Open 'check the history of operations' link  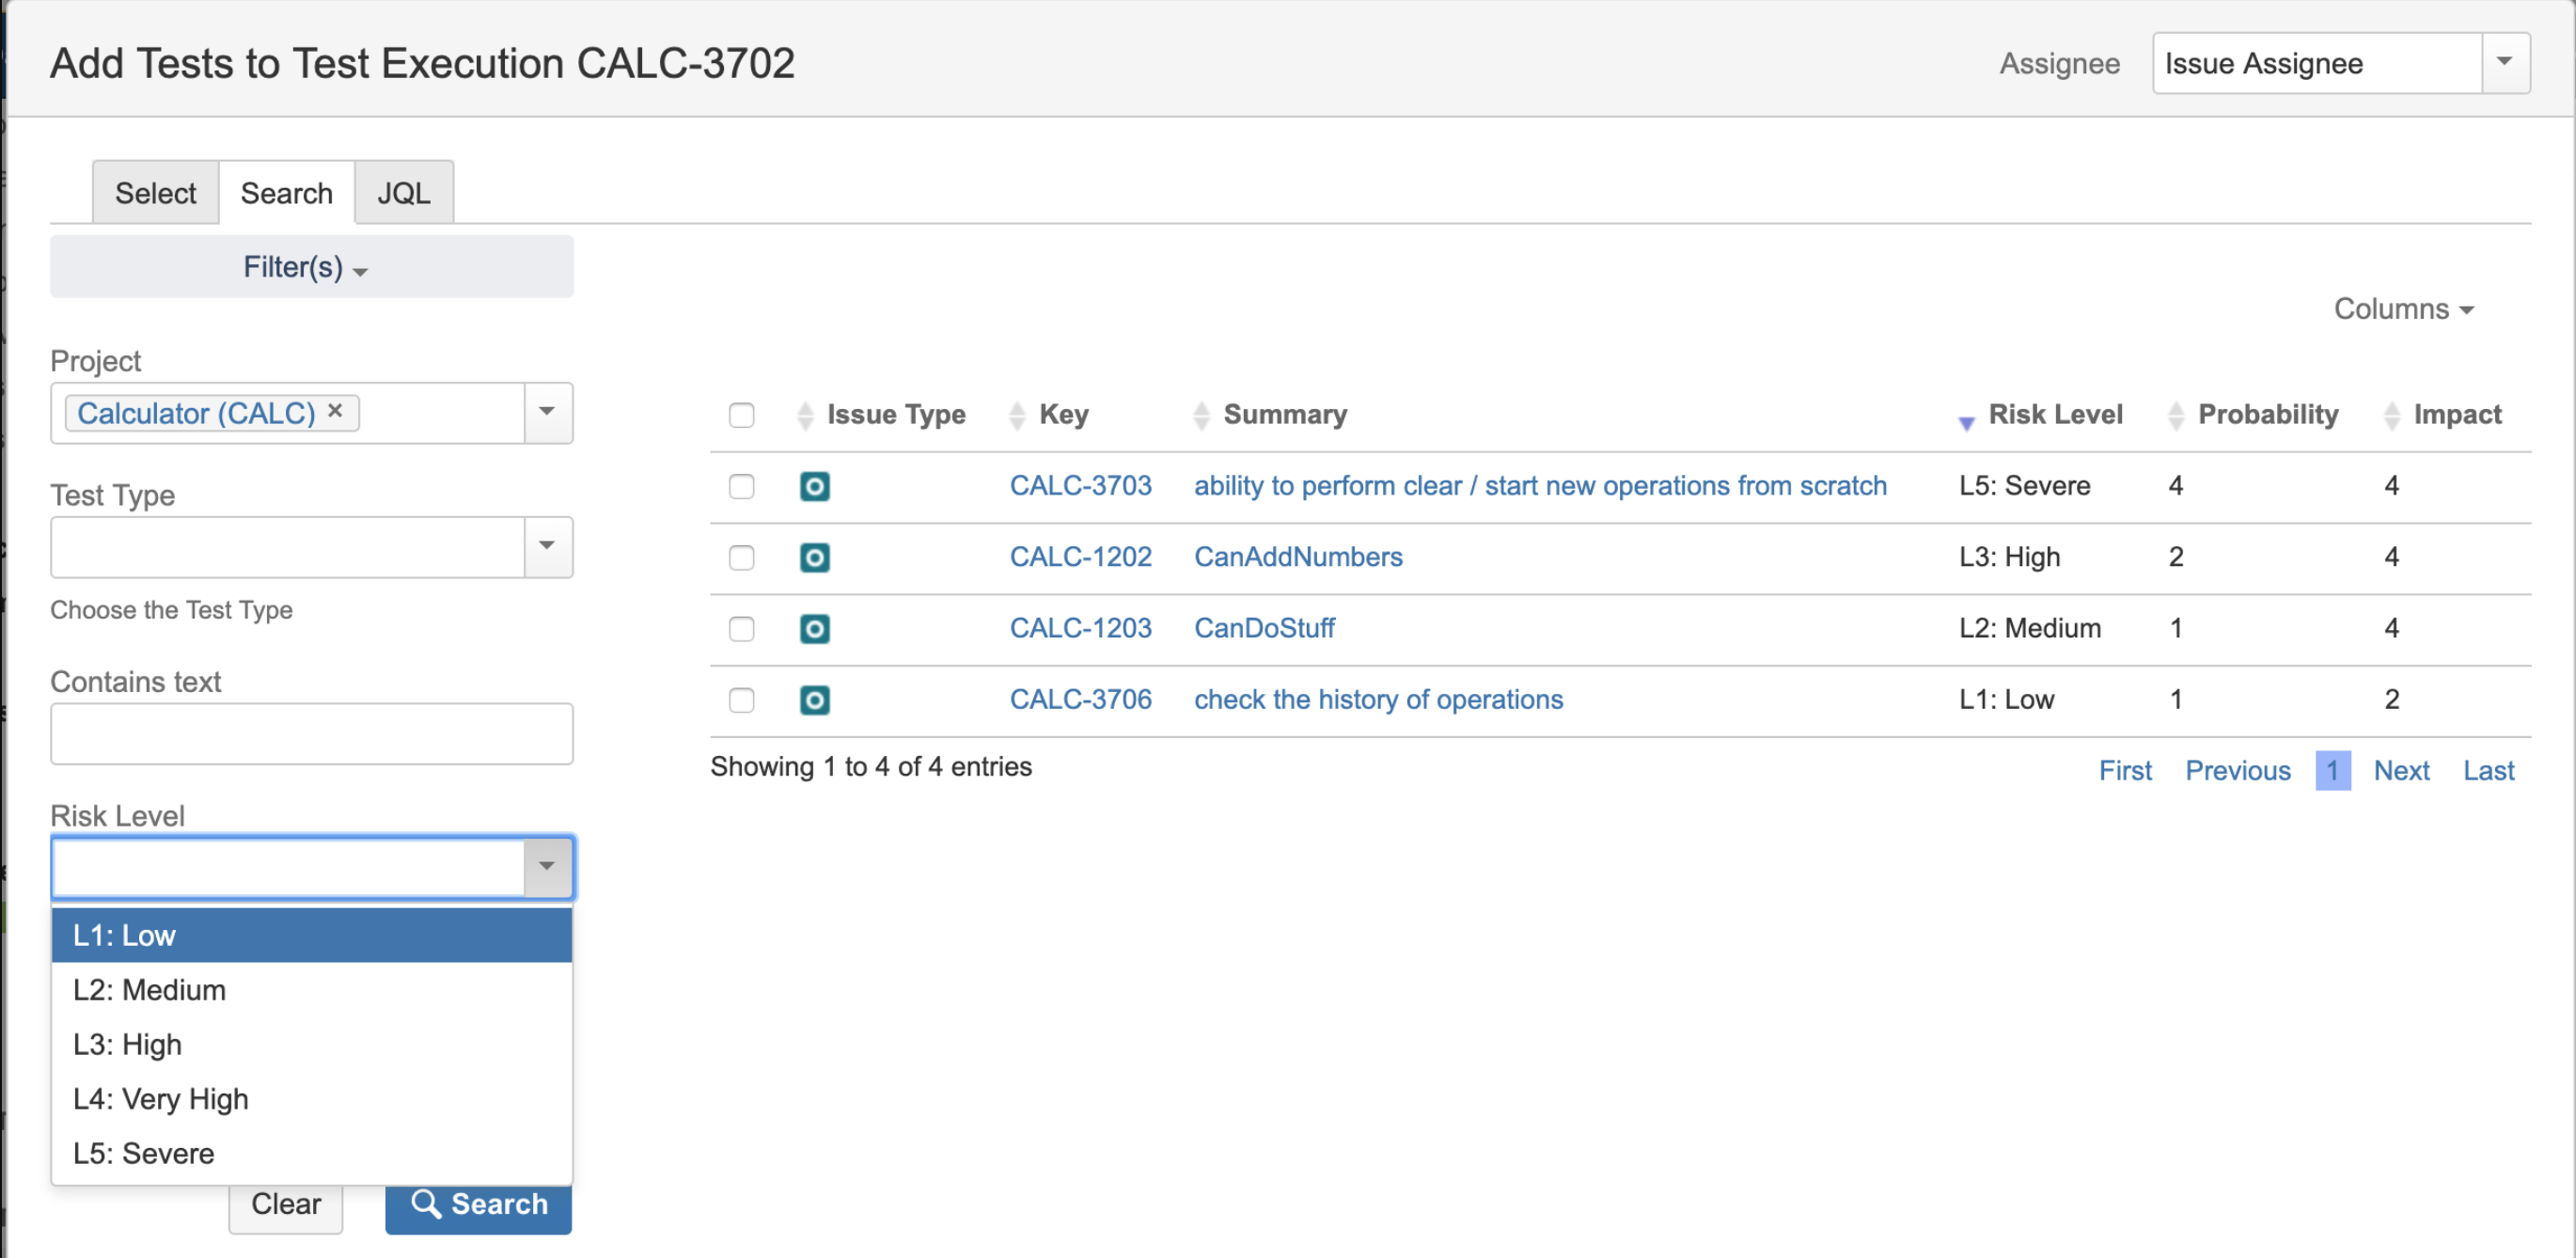(x=1378, y=699)
